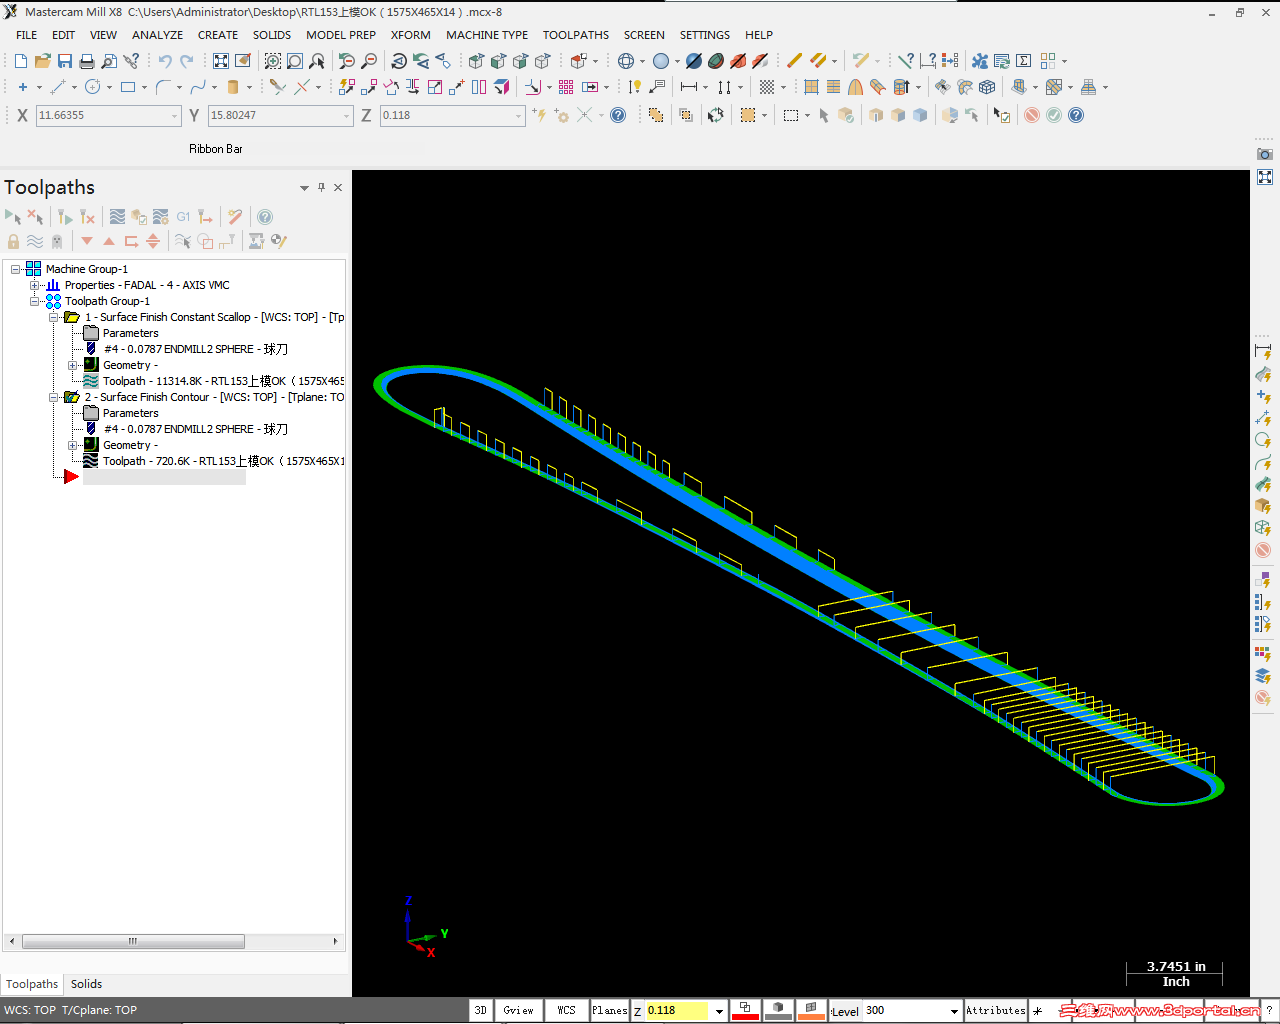
Task: Click the screenshot camera icon at right
Action: (1265, 154)
